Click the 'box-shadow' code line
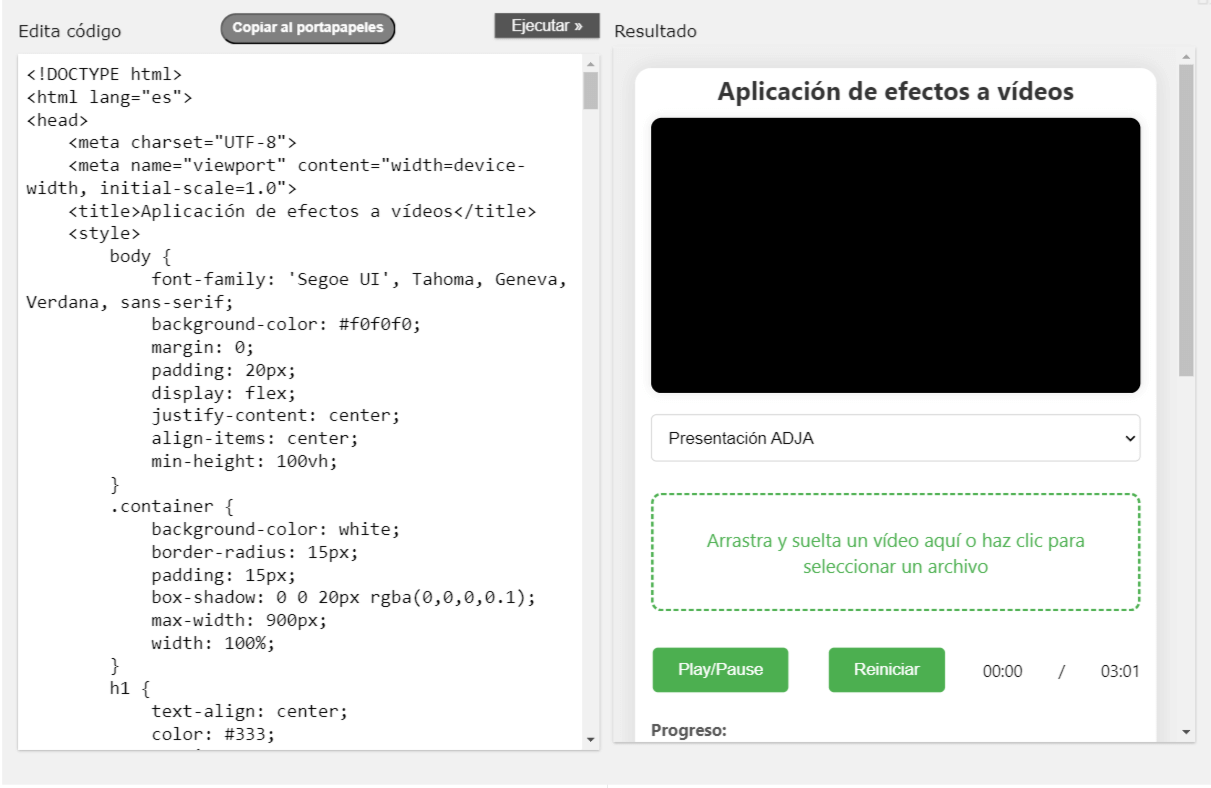The image size is (1211, 788). click(344, 598)
